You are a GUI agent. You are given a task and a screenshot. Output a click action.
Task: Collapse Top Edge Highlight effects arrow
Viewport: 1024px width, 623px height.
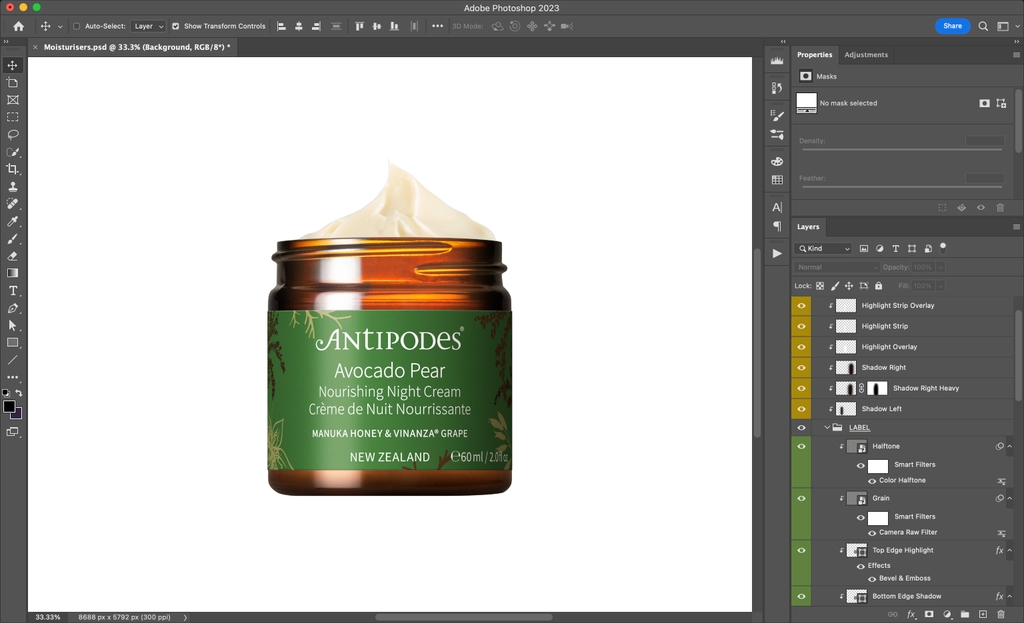point(1010,551)
